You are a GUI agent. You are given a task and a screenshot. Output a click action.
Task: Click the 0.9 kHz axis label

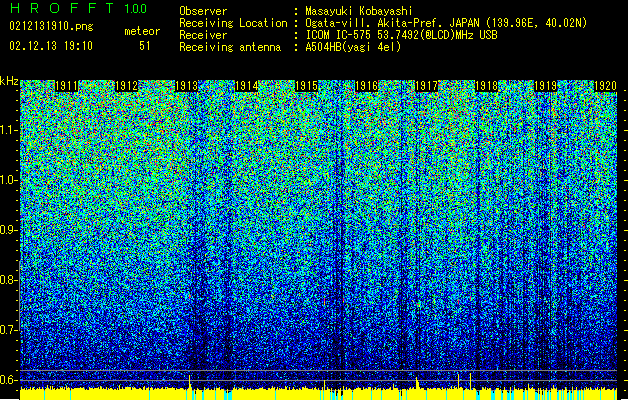[9, 230]
